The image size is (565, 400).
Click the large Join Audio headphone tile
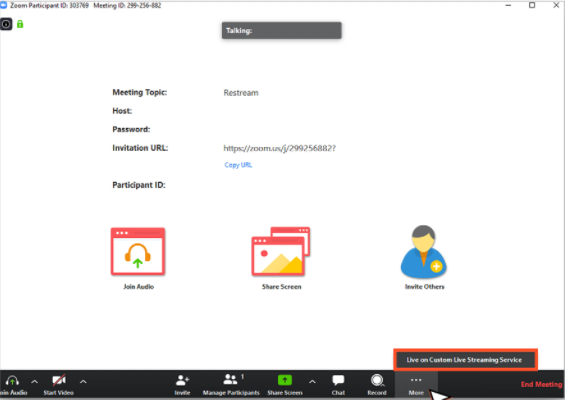(x=138, y=252)
